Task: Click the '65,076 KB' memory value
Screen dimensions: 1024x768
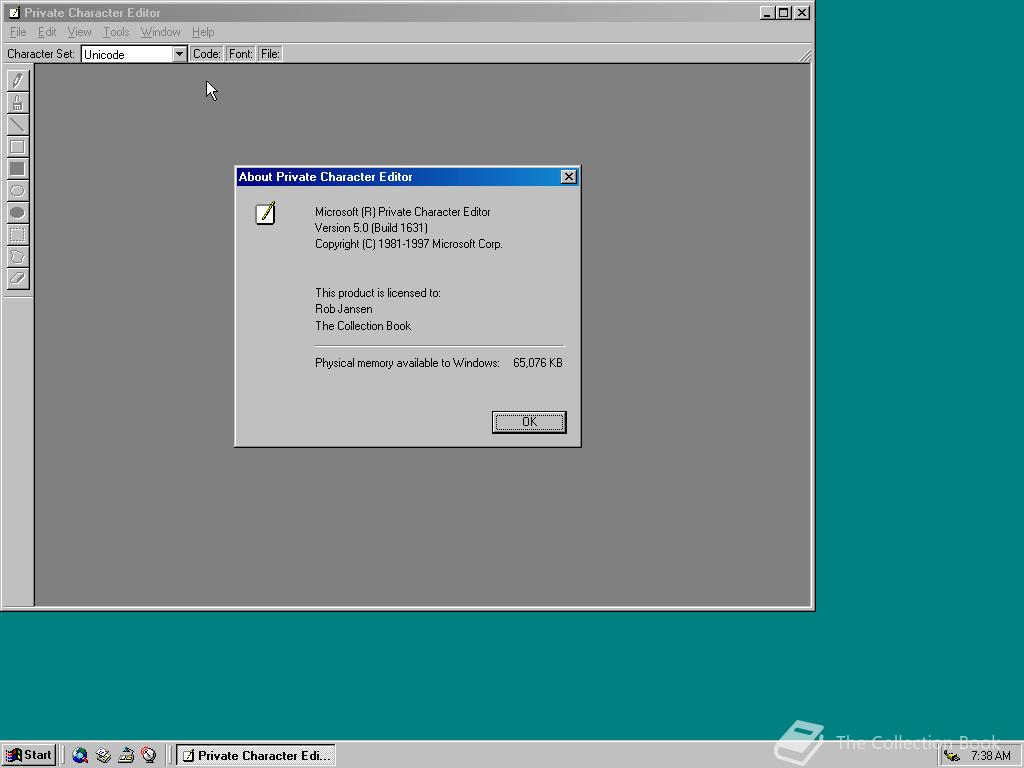Action: (x=537, y=362)
